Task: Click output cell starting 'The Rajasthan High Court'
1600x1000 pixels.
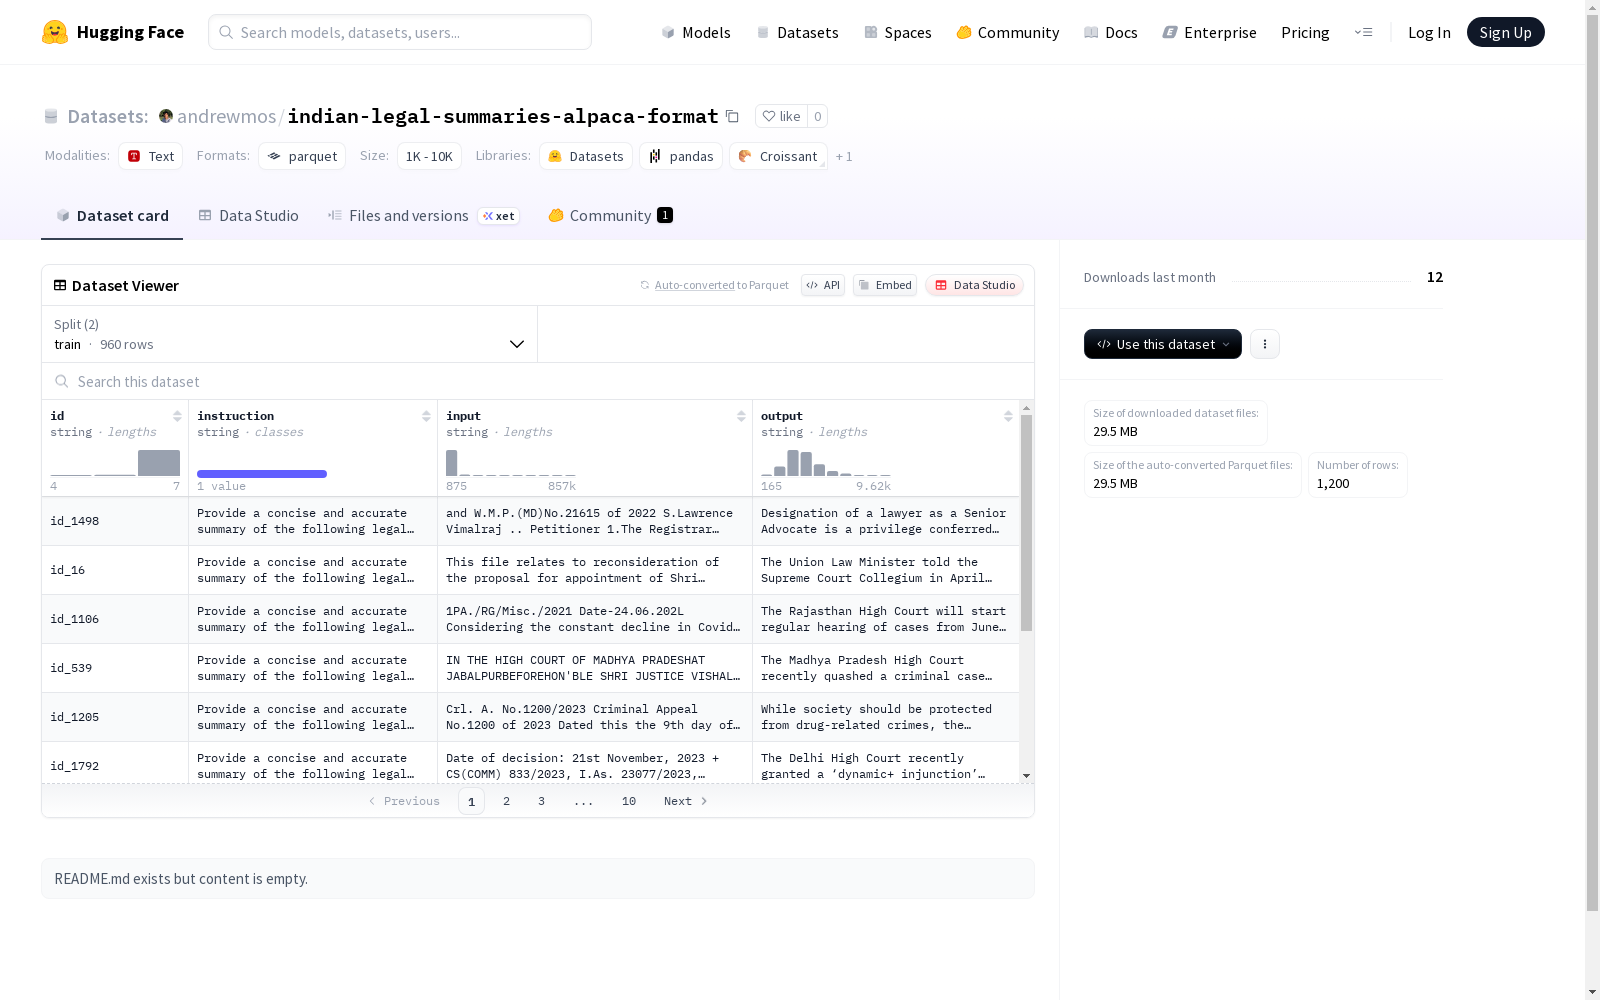Action: point(886,619)
